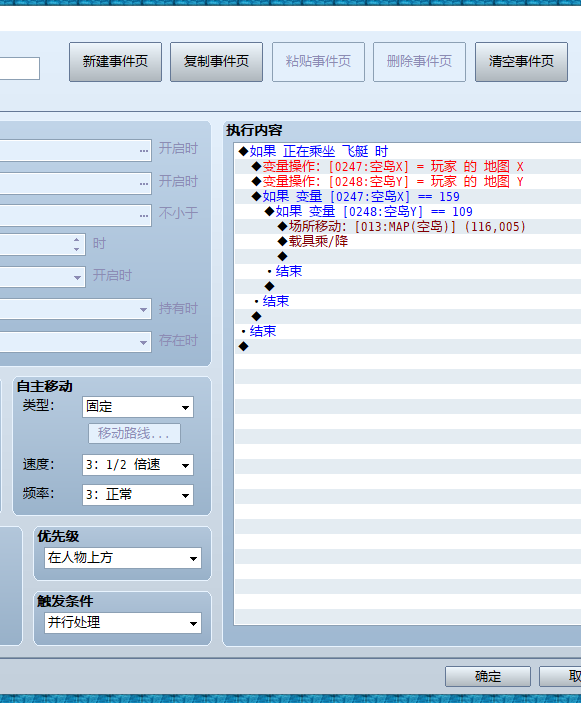This screenshot has height=703, width=581.
Task: Select the empty diamond line below 载具乘/降
Action: click(408, 256)
